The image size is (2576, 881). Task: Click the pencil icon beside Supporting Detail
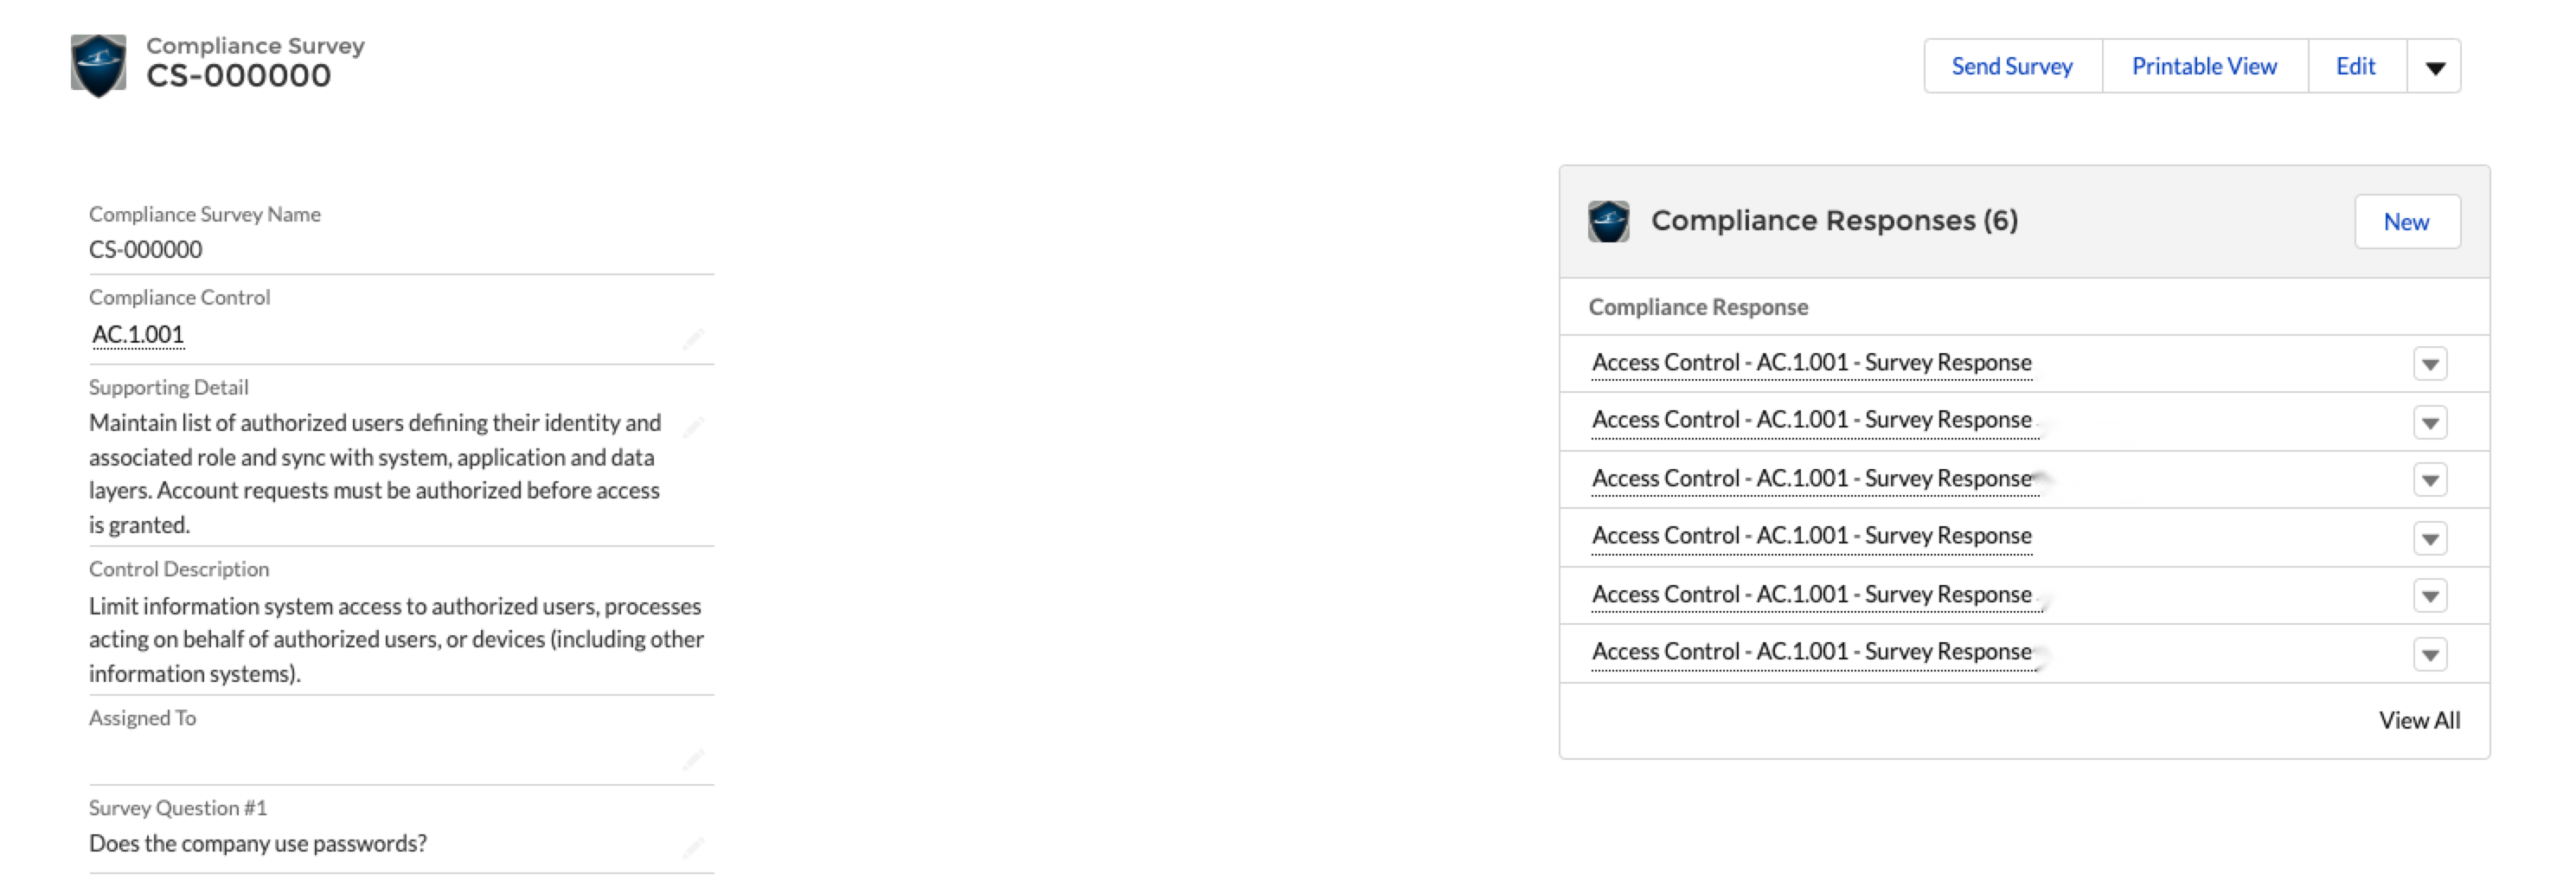pos(693,427)
